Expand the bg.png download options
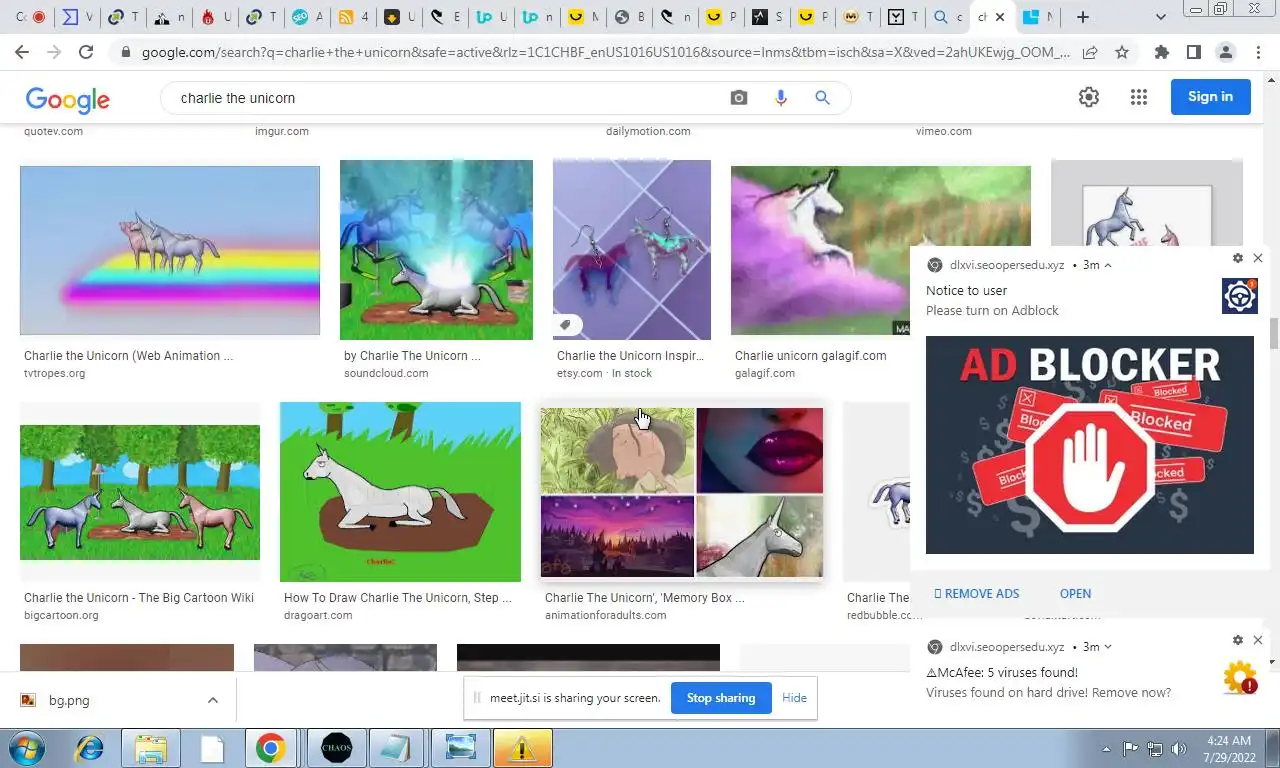This screenshot has height=768, width=1280. coord(213,700)
